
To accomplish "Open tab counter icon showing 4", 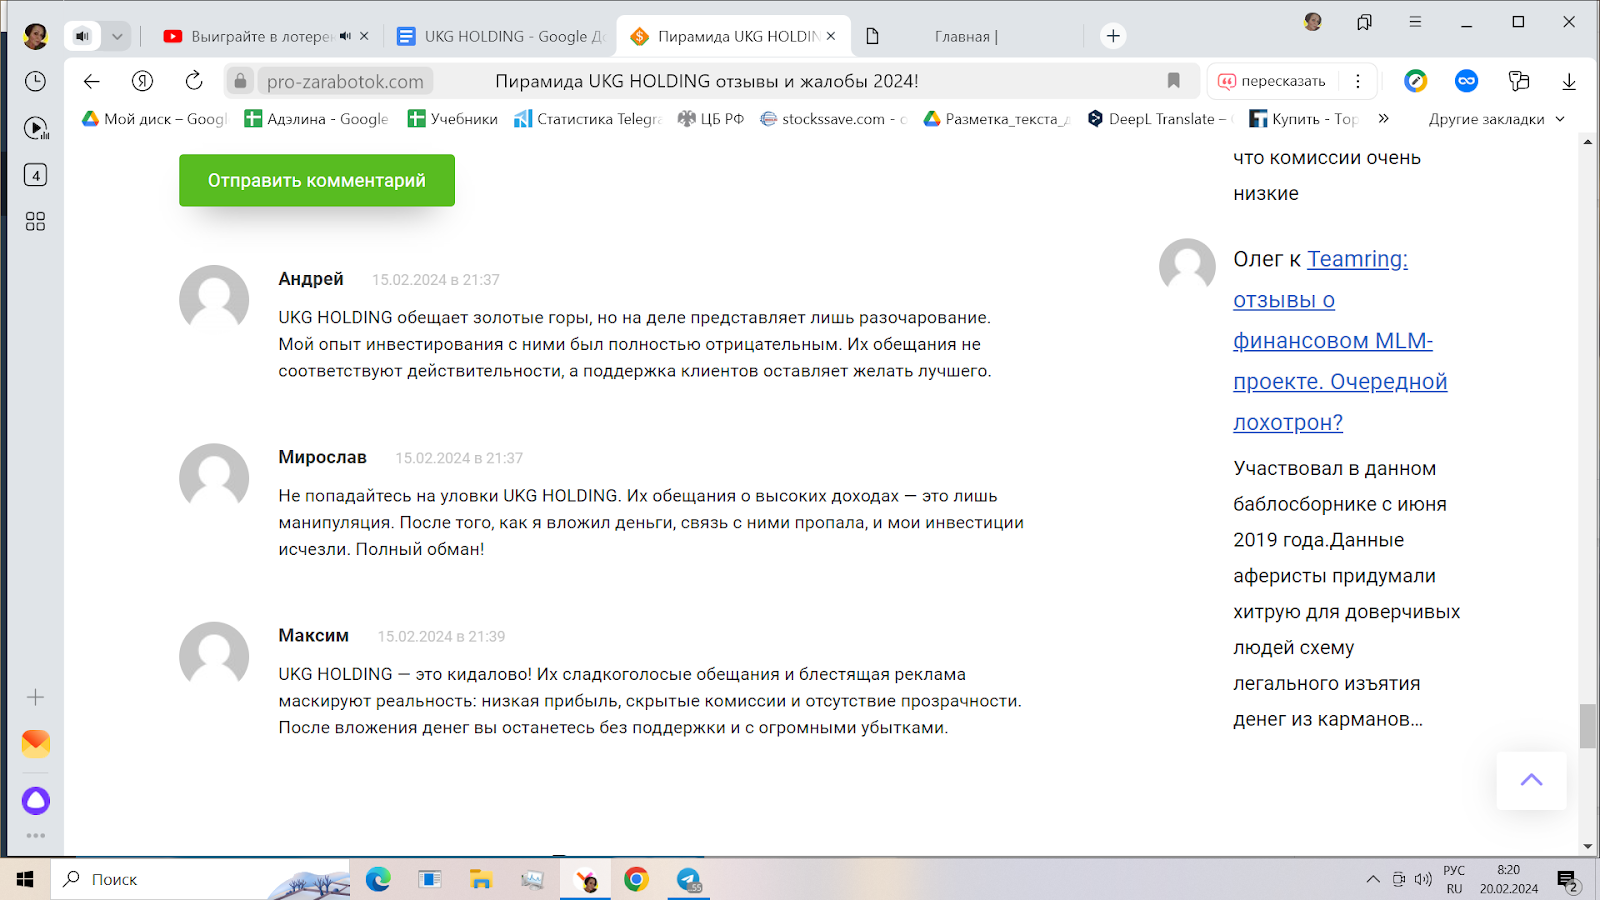I will [35, 175].
